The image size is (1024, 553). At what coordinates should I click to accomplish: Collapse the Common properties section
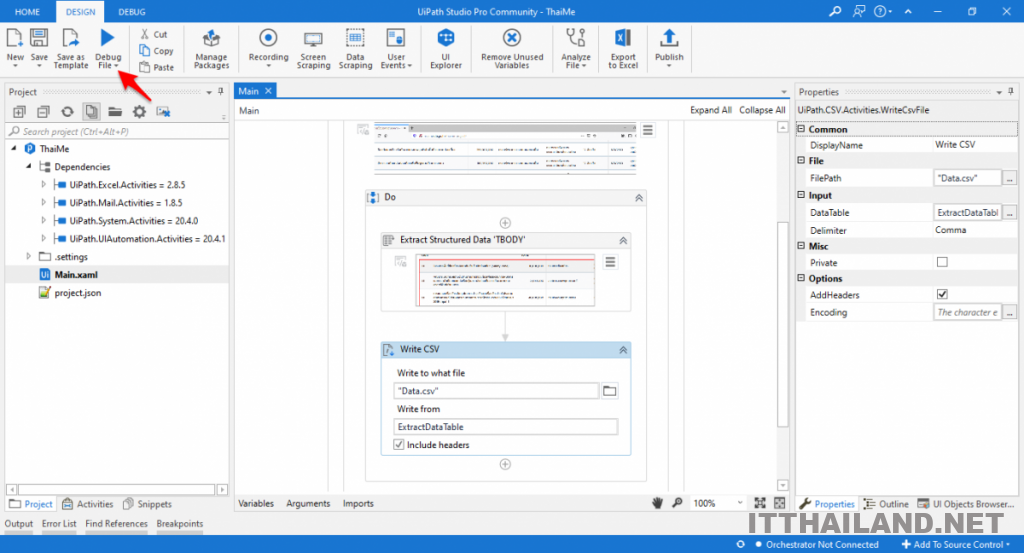801,129
